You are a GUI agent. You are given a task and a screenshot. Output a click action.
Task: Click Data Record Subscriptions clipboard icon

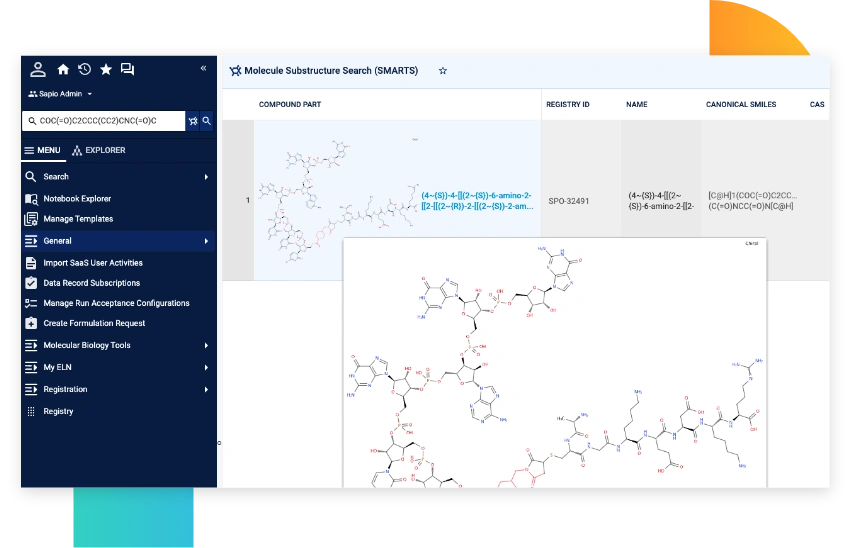click(31, 283)
